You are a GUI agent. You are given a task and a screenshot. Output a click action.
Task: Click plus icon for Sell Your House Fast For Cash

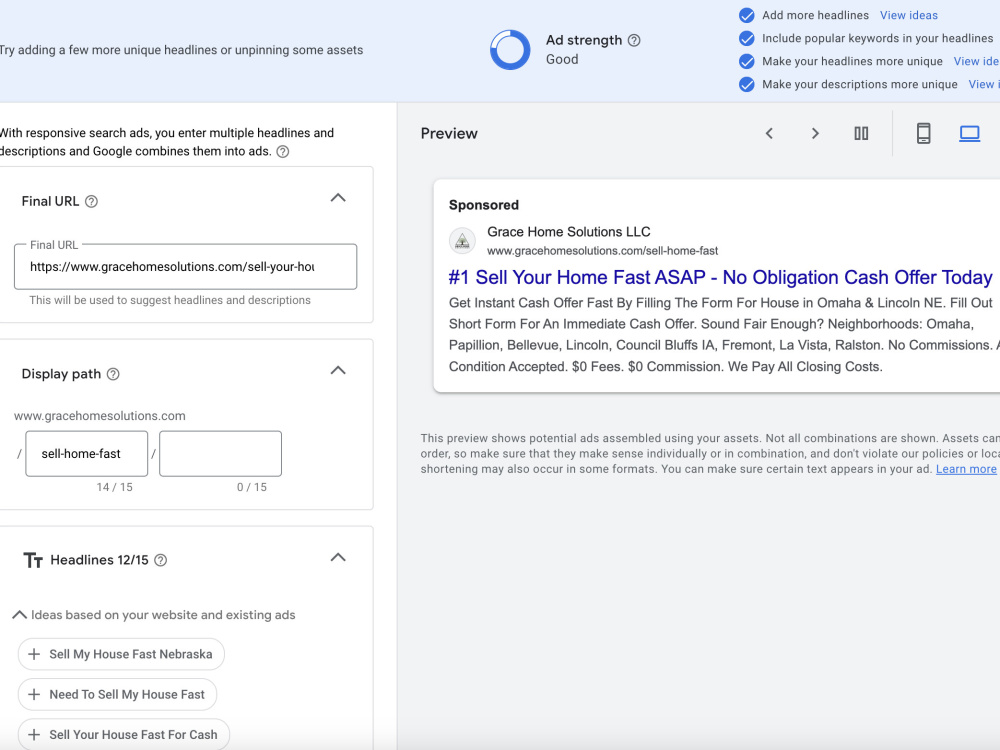coord(34,735)
